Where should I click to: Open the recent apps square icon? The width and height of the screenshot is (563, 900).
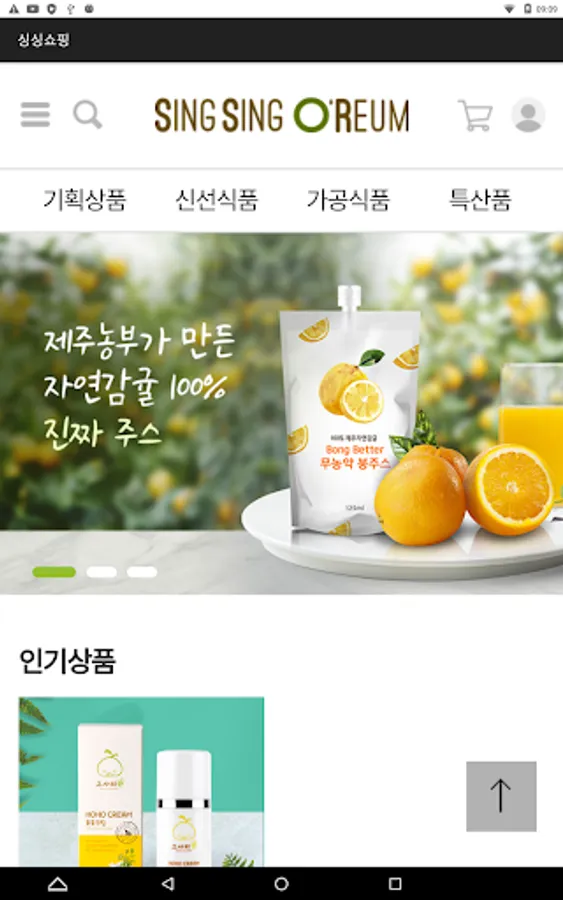(x=395, y=883)
